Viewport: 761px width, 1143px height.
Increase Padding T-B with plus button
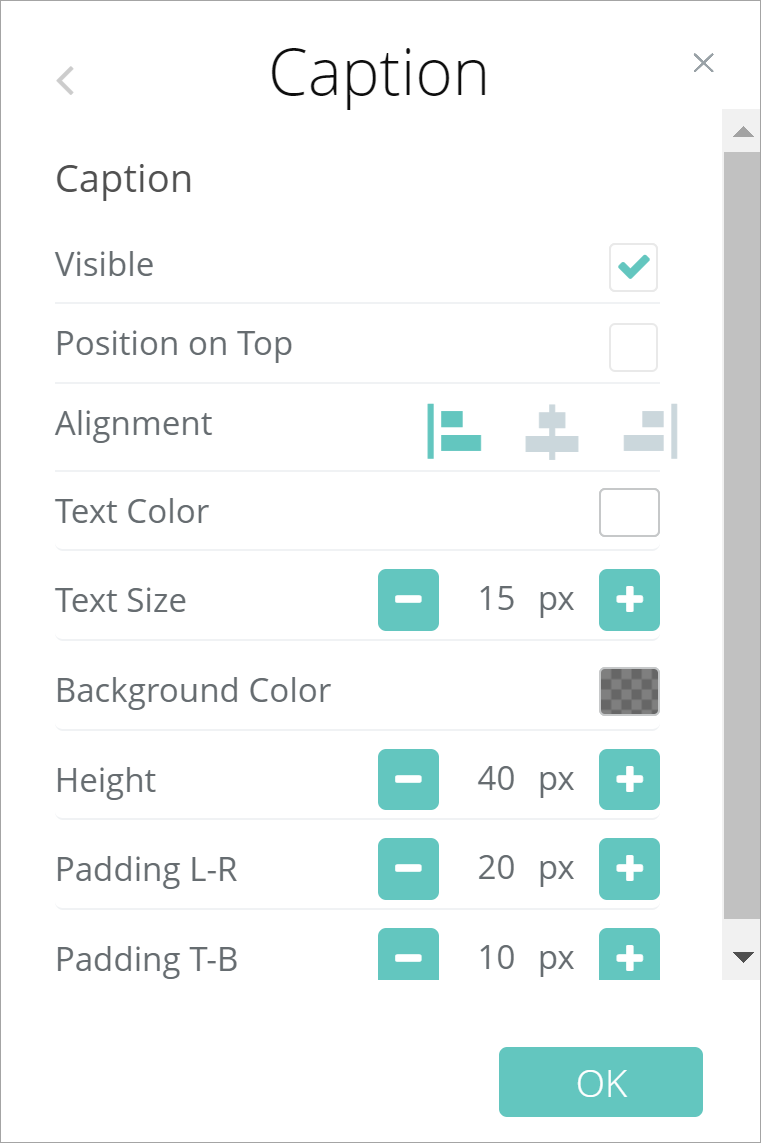(629, 957)
